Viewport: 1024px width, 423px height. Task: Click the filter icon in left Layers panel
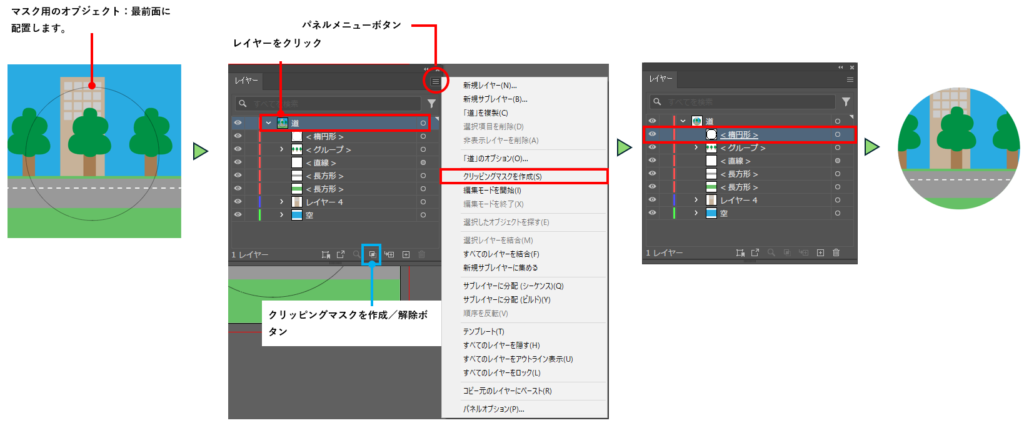pyautogui.click(x=431, y=103)
